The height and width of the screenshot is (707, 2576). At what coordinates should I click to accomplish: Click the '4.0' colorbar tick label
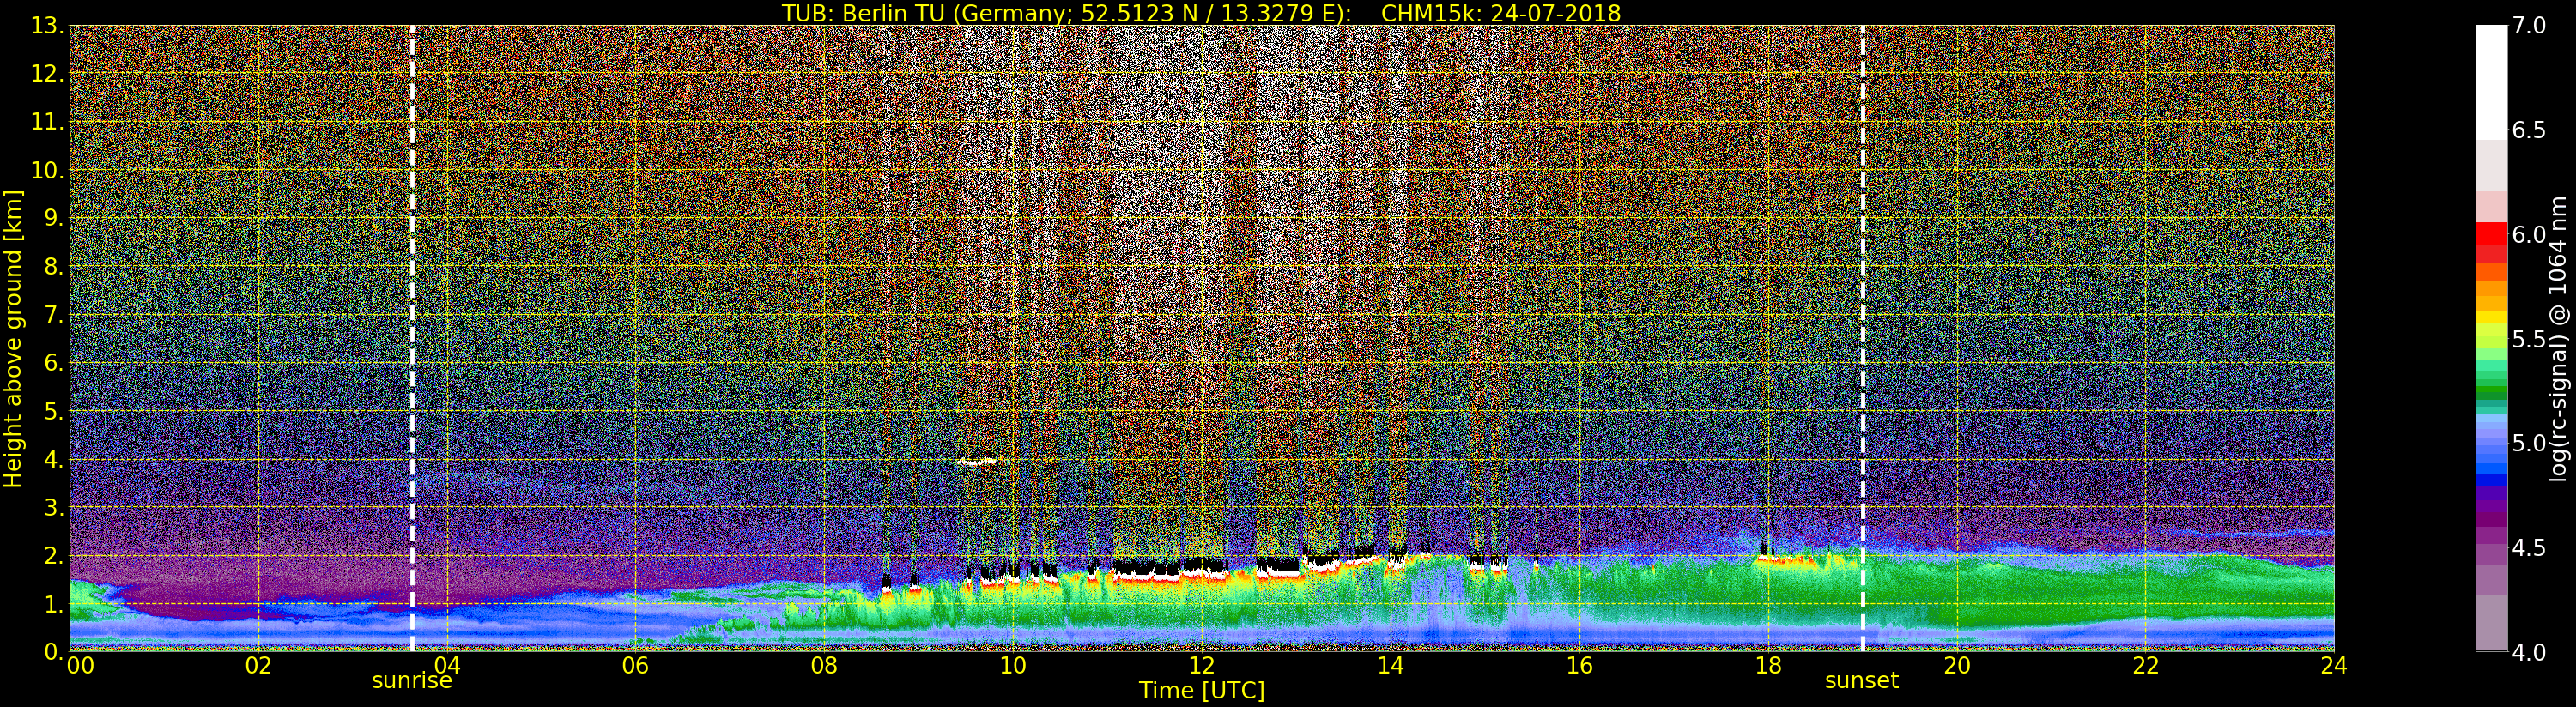(x=2529, y=652)
